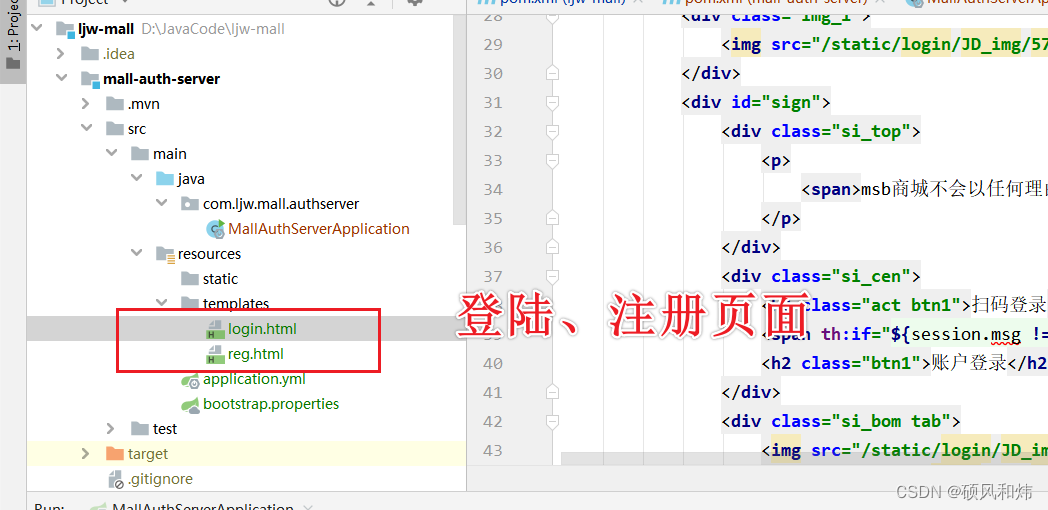
Task: Toggle code fold at line 30
Action: pos(552,73)
